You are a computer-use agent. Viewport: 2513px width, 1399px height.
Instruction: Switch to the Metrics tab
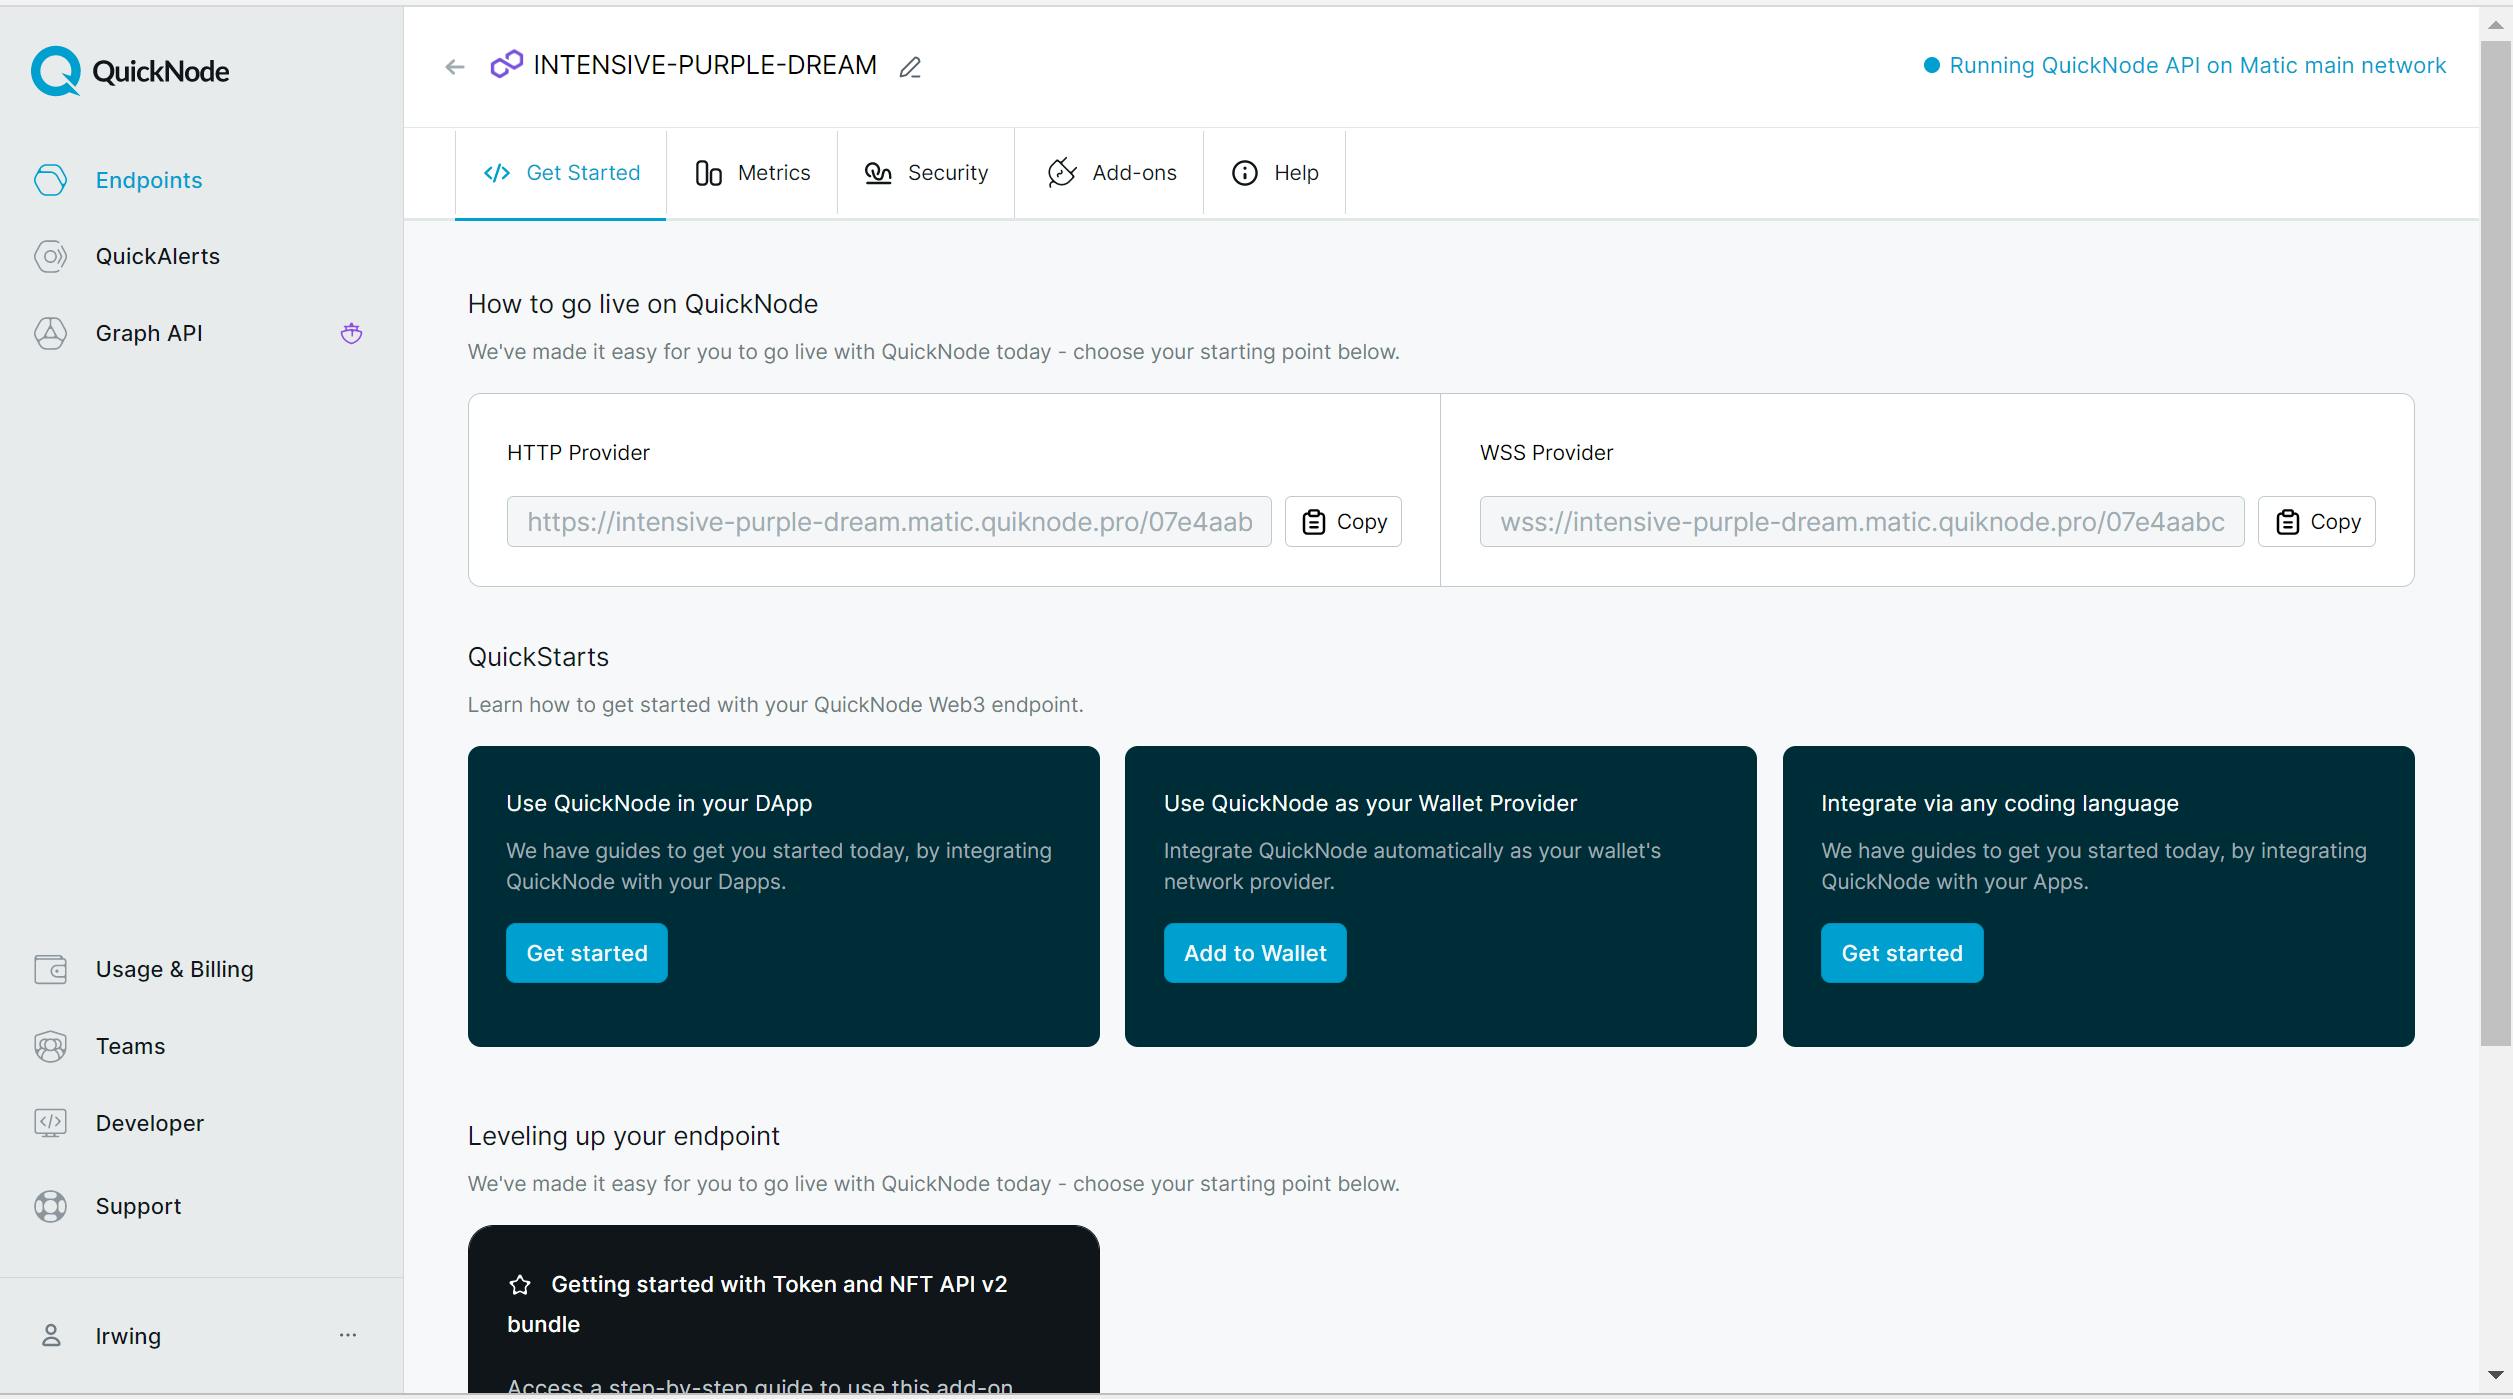click(x=752, y=173)
